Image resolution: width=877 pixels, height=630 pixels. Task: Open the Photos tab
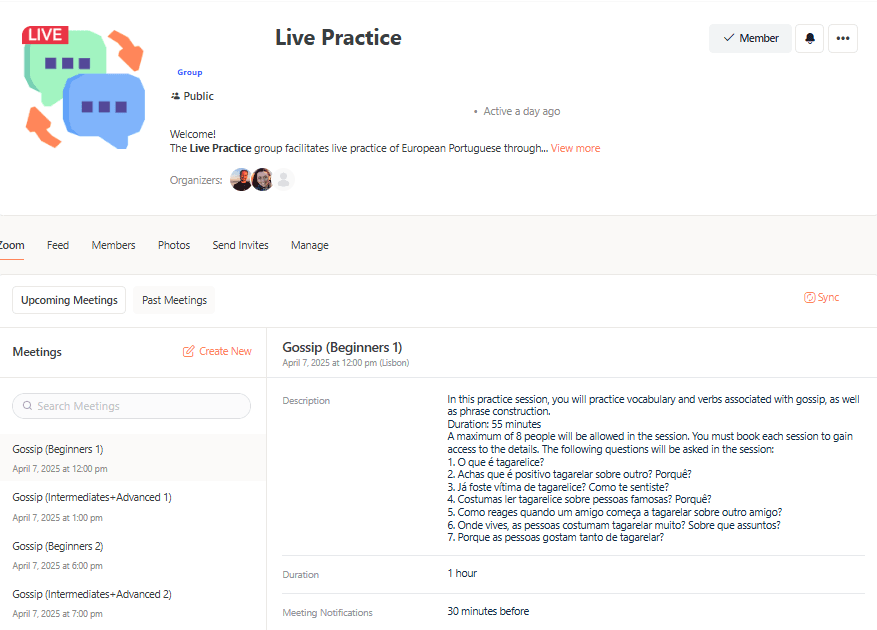pyautogui.click(x=174, y=245)
